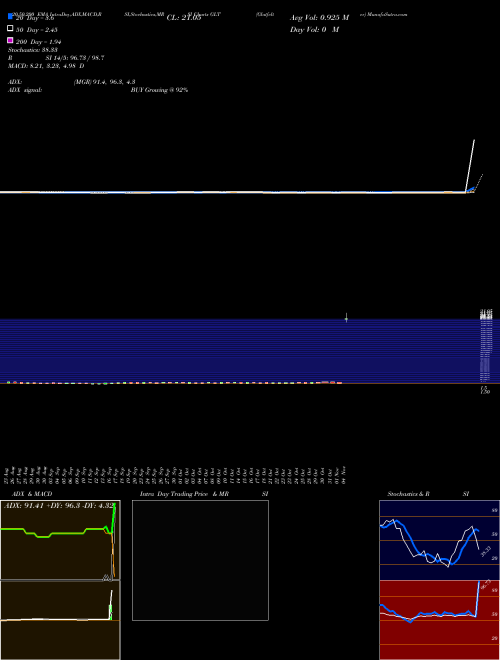
Task: Click the white 50 Day EMA legend swatch
Action: click(10, 29)
